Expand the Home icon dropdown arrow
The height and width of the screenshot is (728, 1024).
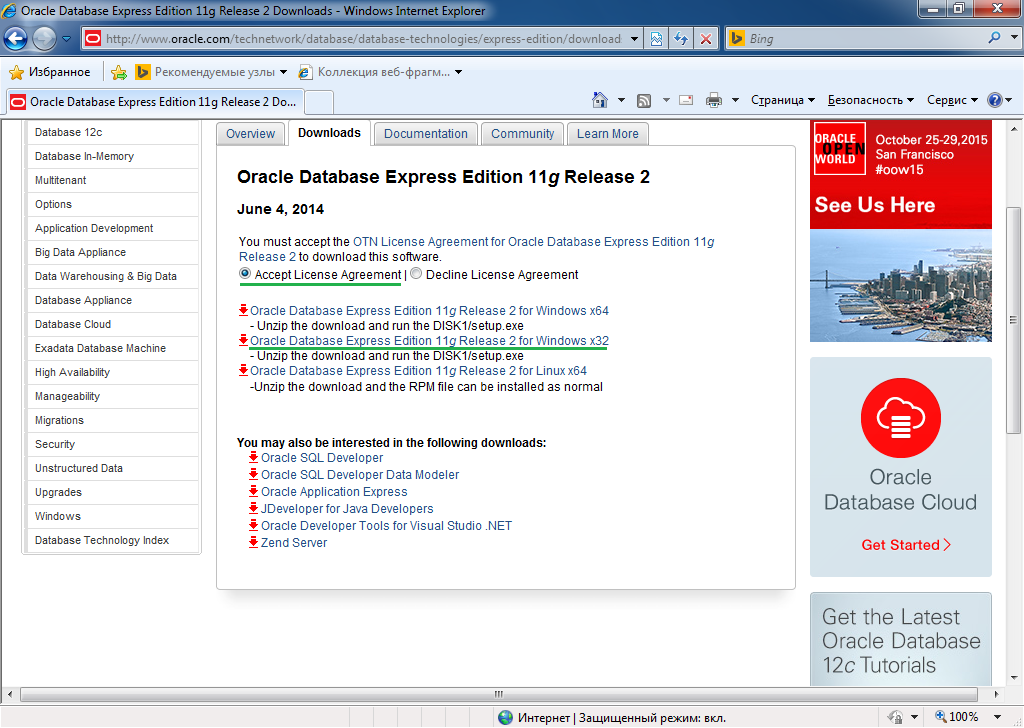[621, 100]
